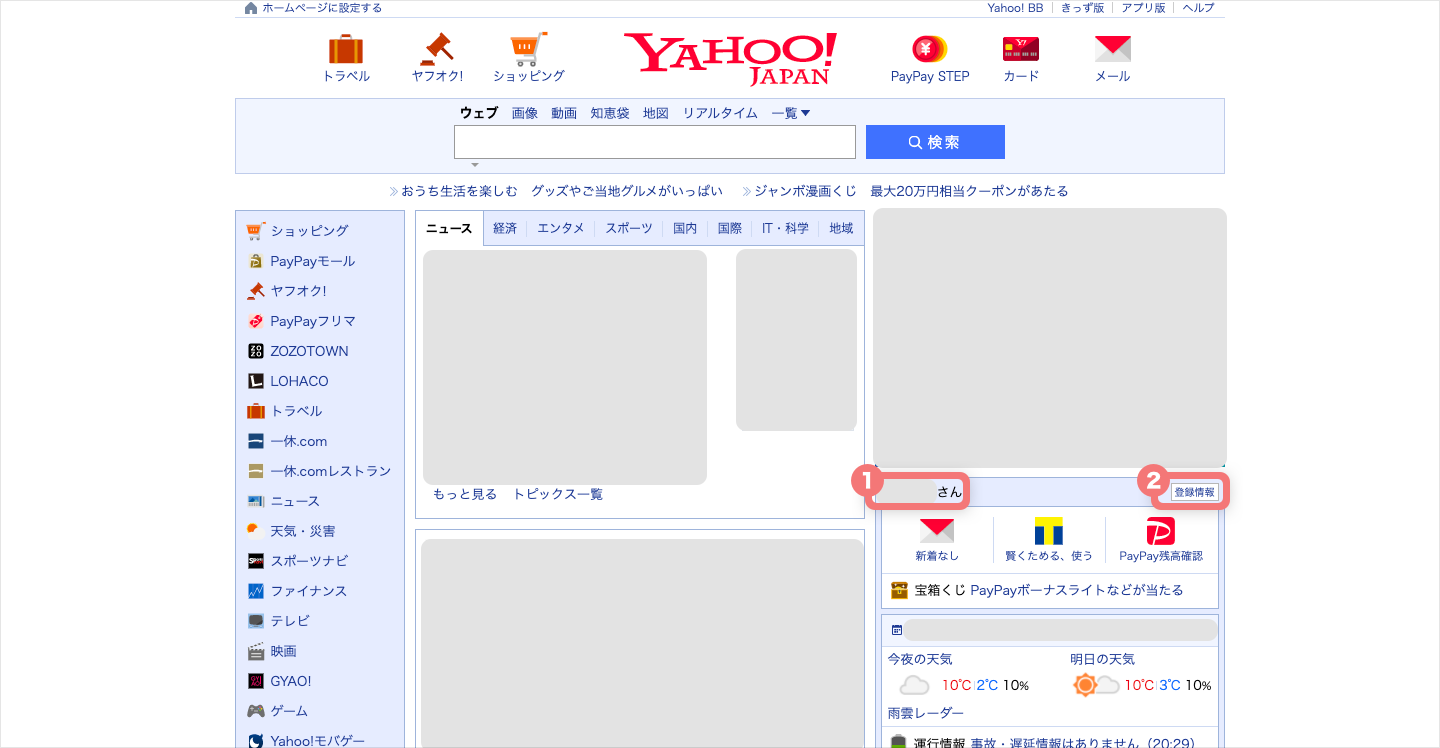Click the 今夜の天気 weather link

(920, 659)
